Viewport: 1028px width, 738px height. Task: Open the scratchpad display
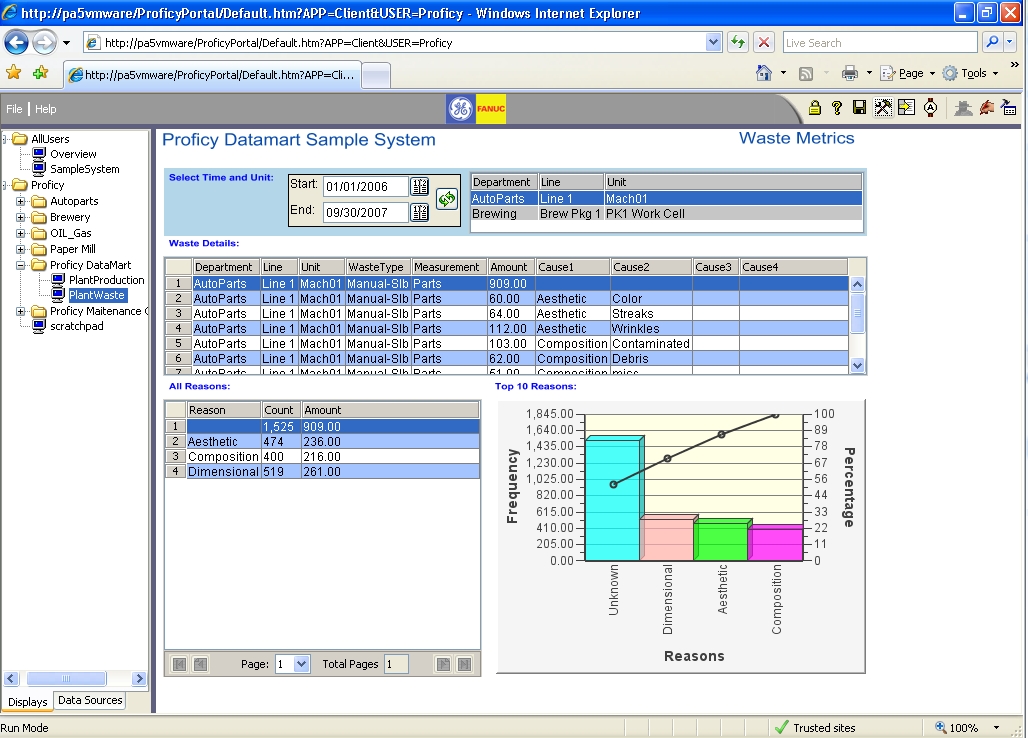[77, 326]
